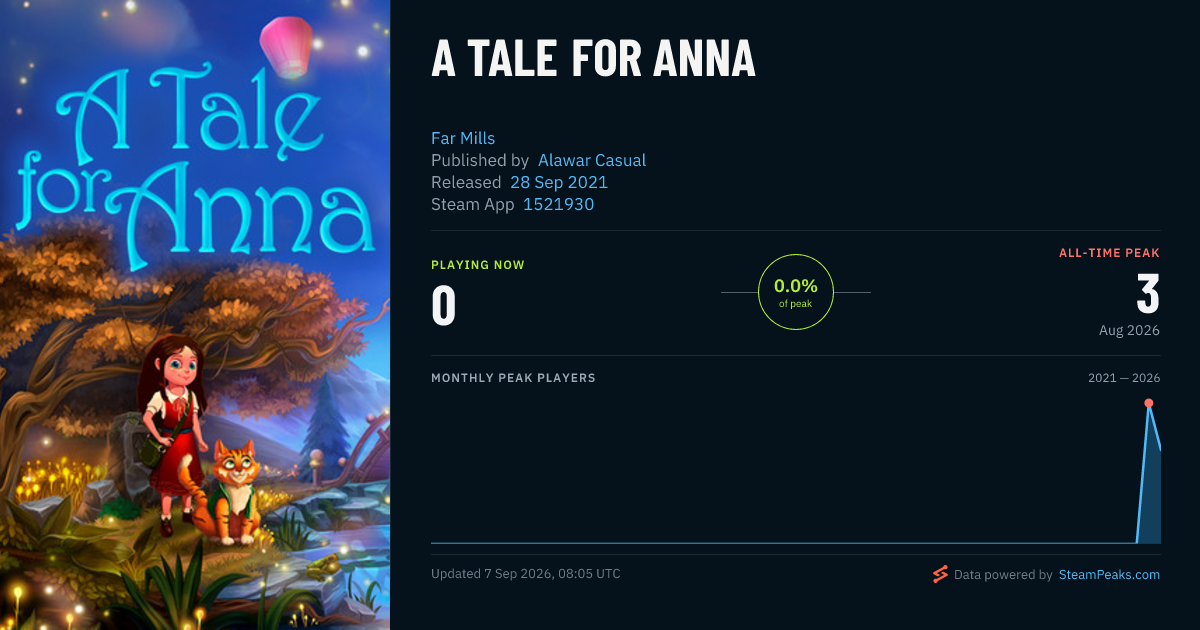The height and width of the screenshot is (630, 1200).
Task: Open the Alawar Casual publisher link
Action: pos(592,160)
